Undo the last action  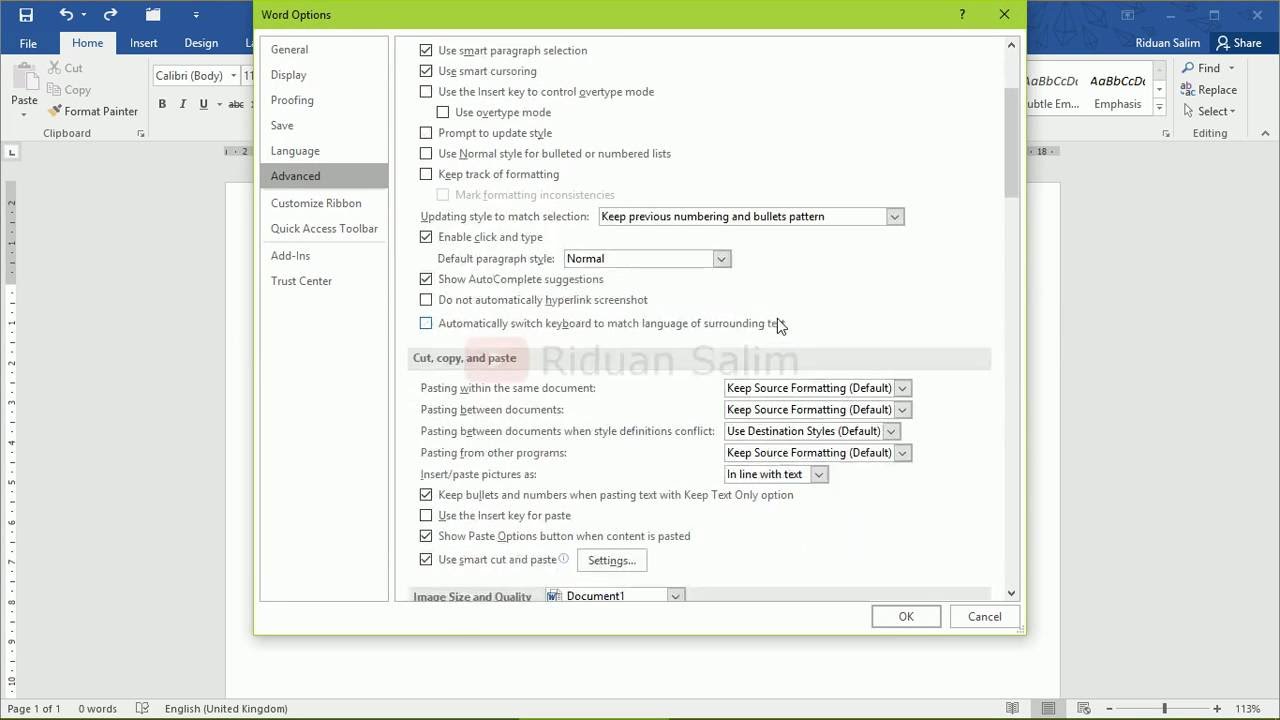coord(66,14)
